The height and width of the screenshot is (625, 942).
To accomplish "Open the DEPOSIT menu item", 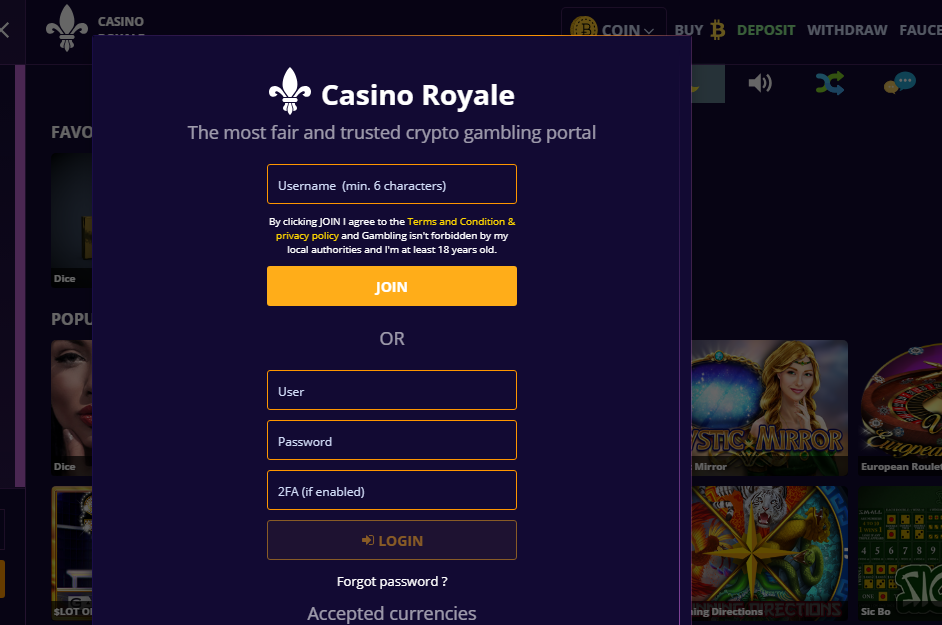I will click(x=766, y=30).
